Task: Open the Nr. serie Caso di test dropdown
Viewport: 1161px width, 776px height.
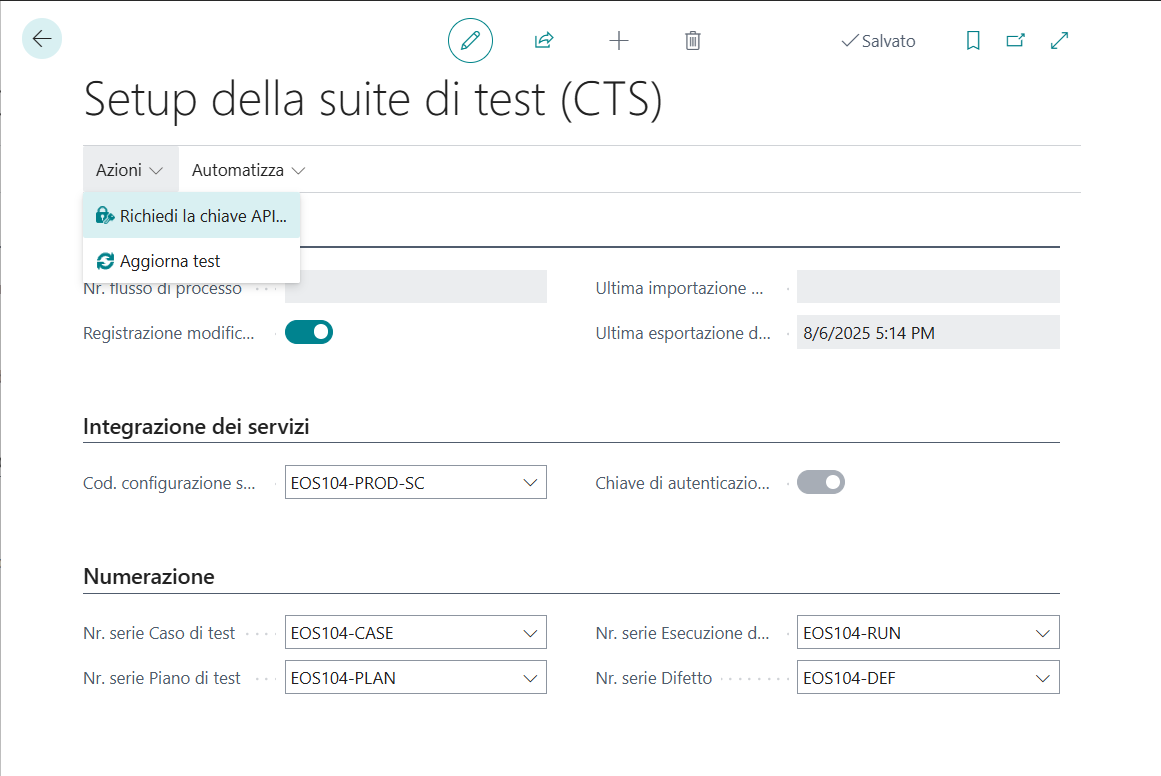Action: [530, 633]
